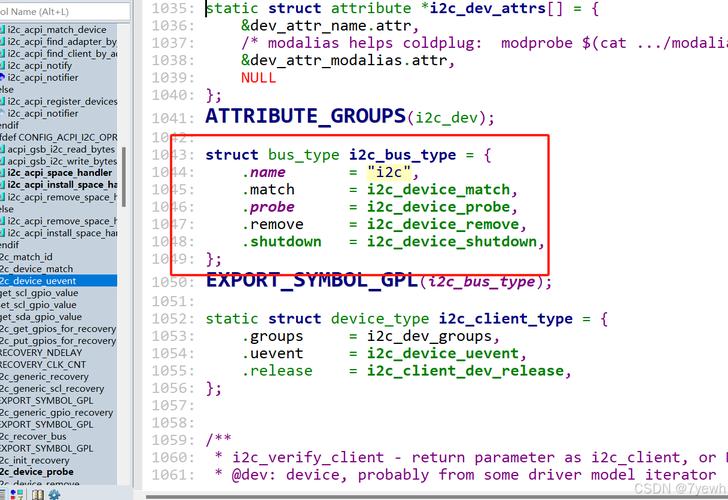Jump to i2c_generic_scl_recovery symbol
This screenshot has width=728, height=500.
pyautogui.click(x=52, y=389)
